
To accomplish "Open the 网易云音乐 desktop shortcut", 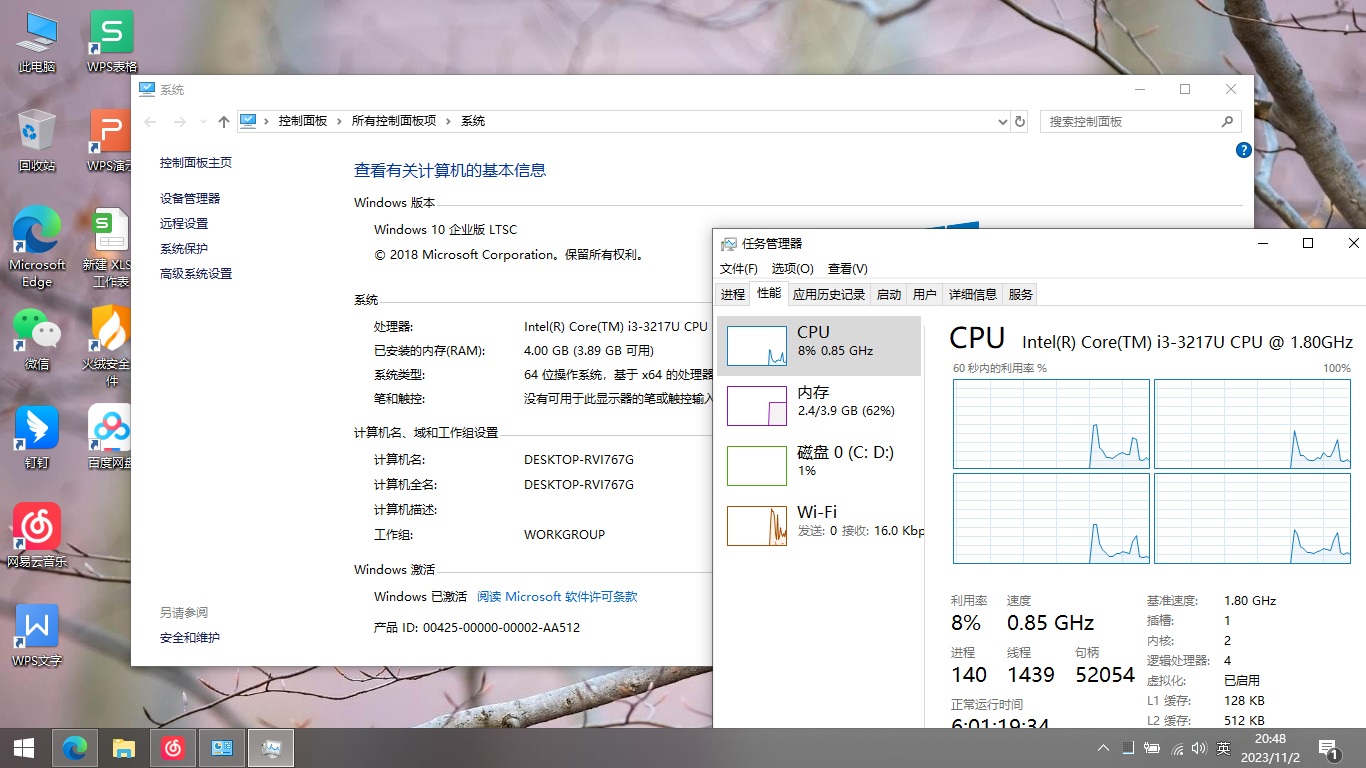I will coord(37,536).
